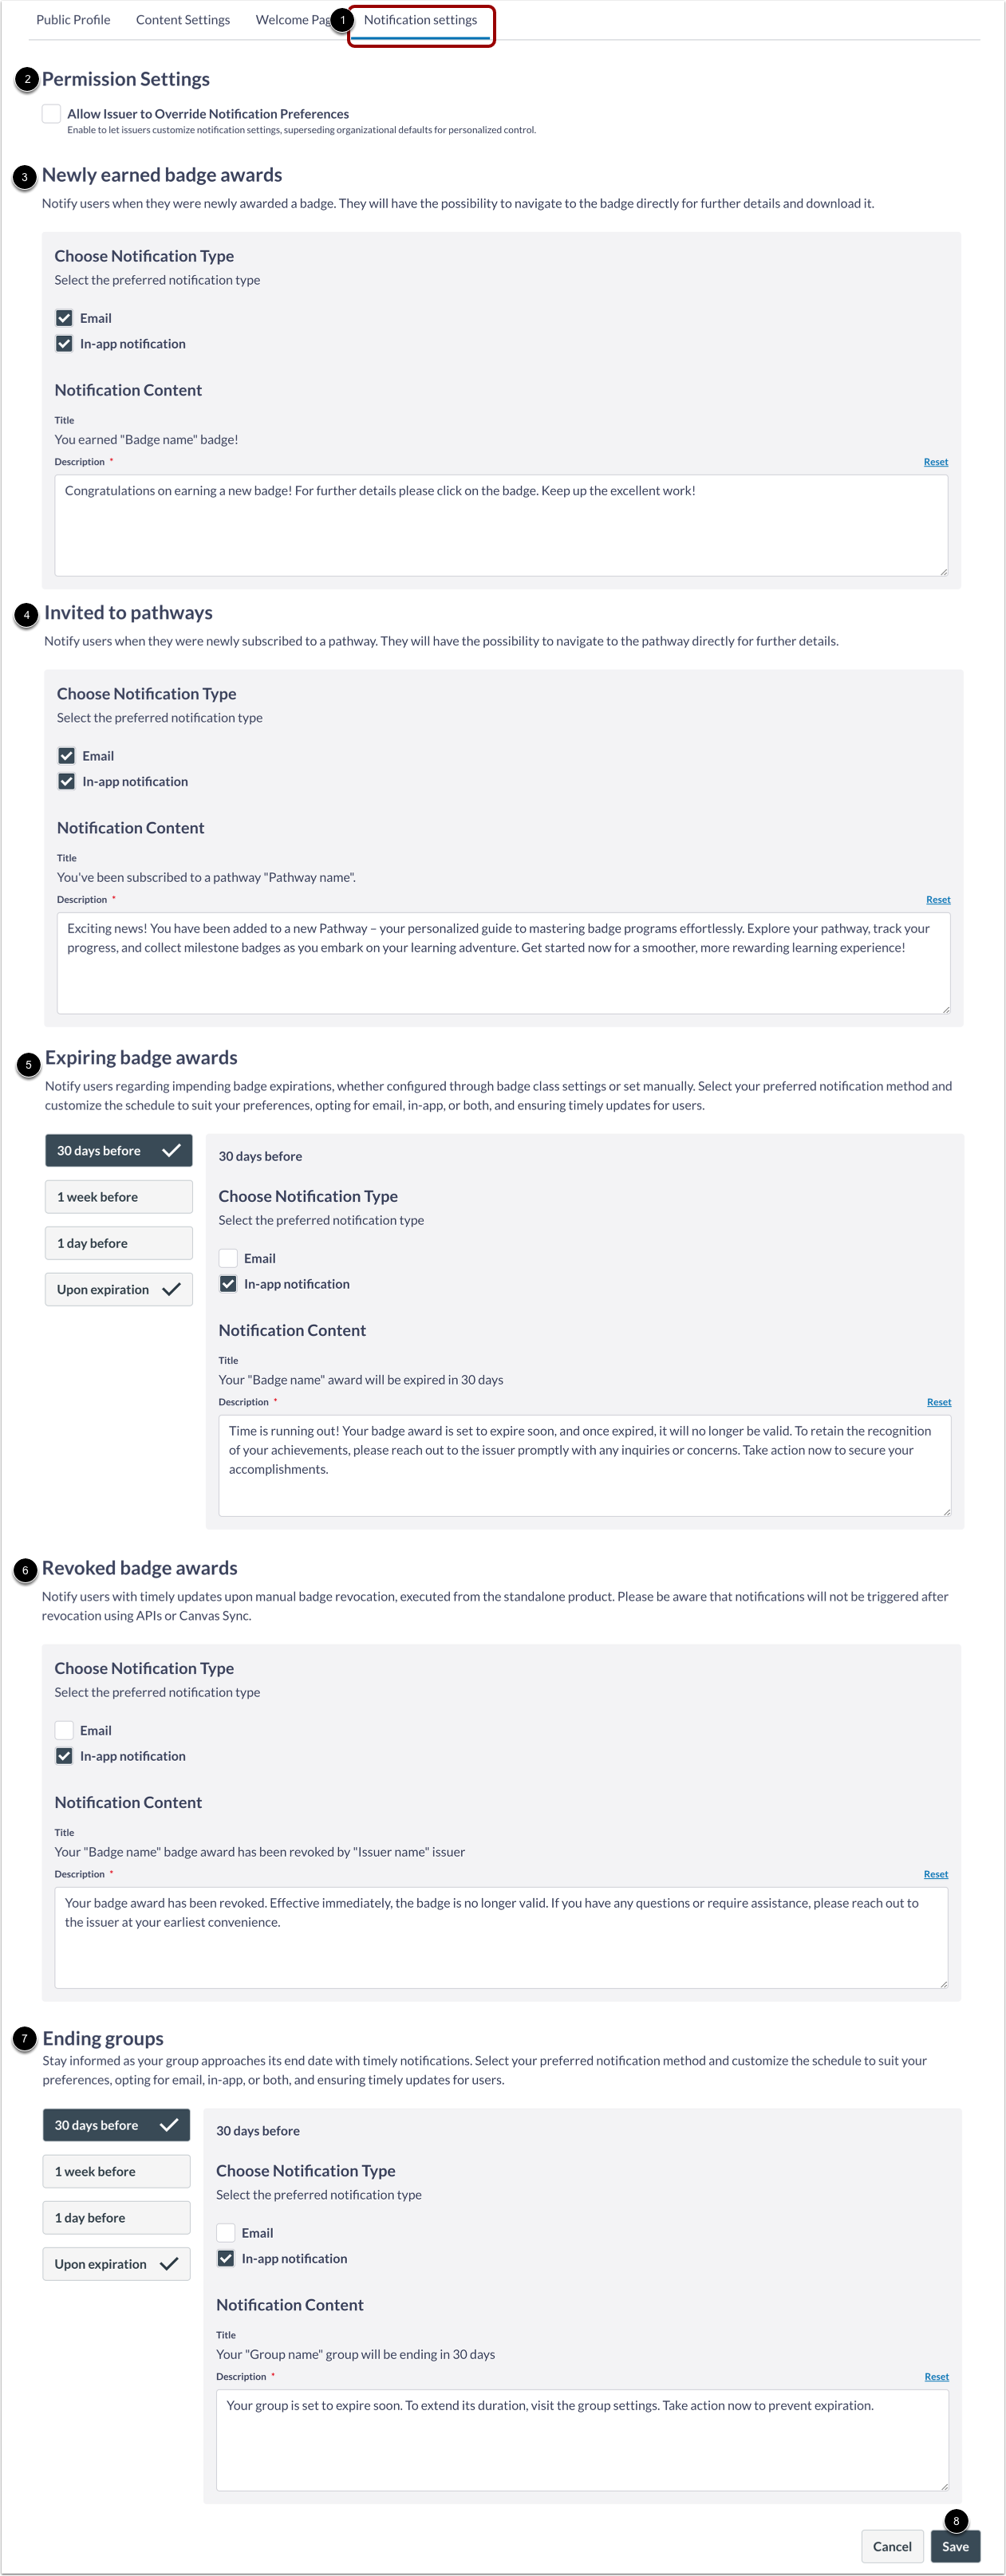Reset the Newly earned badge description
The height and width of the screenshot is (2576, 1006).
point(935,461)
